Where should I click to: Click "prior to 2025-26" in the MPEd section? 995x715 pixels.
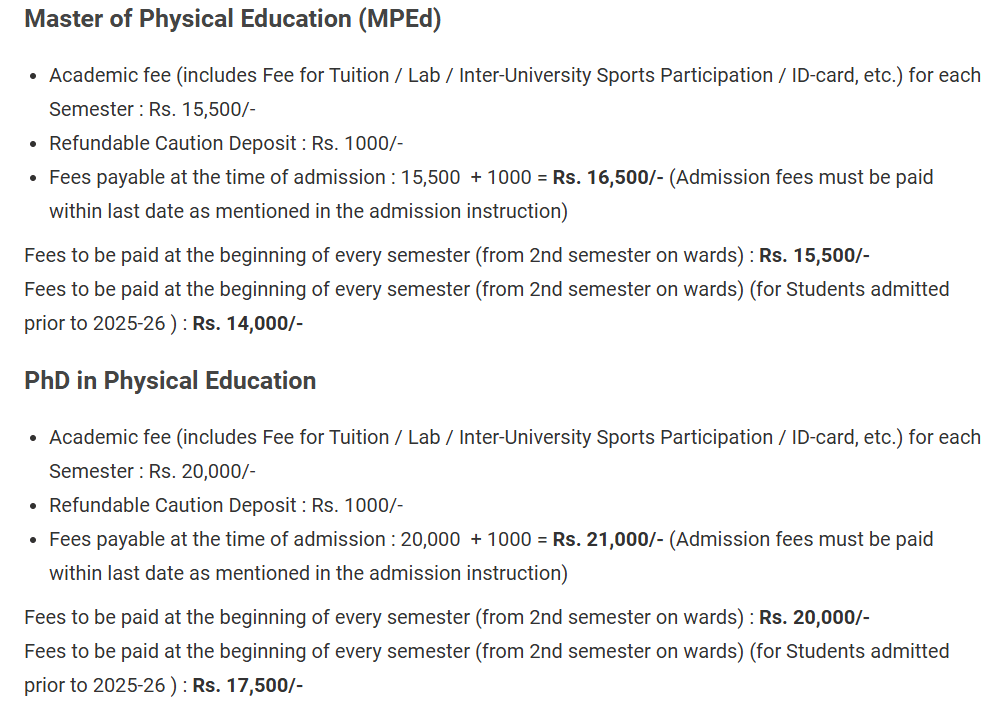(98, 323)
